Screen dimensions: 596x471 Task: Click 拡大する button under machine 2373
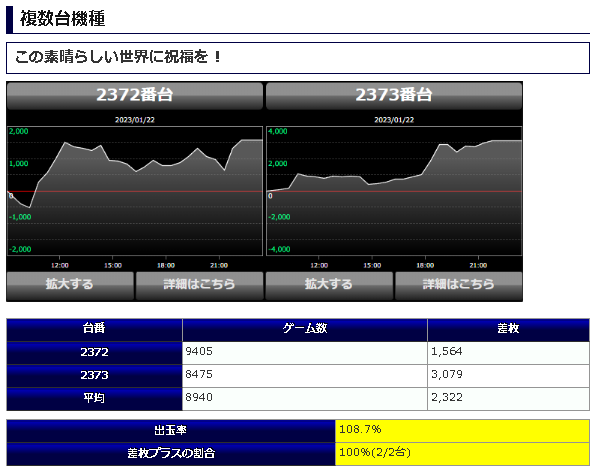[x=329, y=285]
